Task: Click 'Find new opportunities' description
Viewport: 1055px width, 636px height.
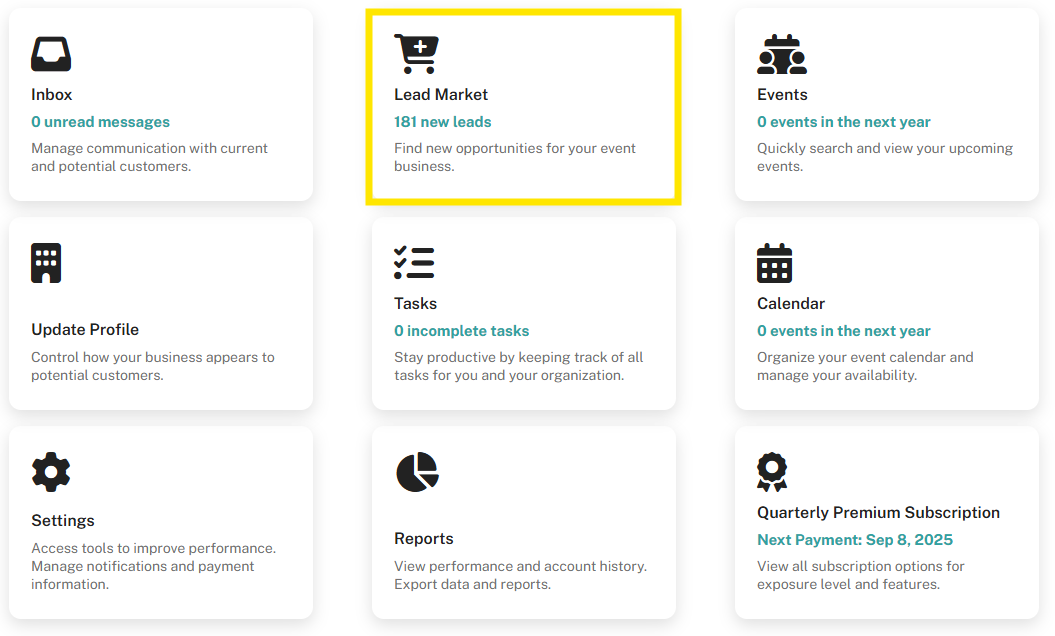Action: [x=515, y=157]
